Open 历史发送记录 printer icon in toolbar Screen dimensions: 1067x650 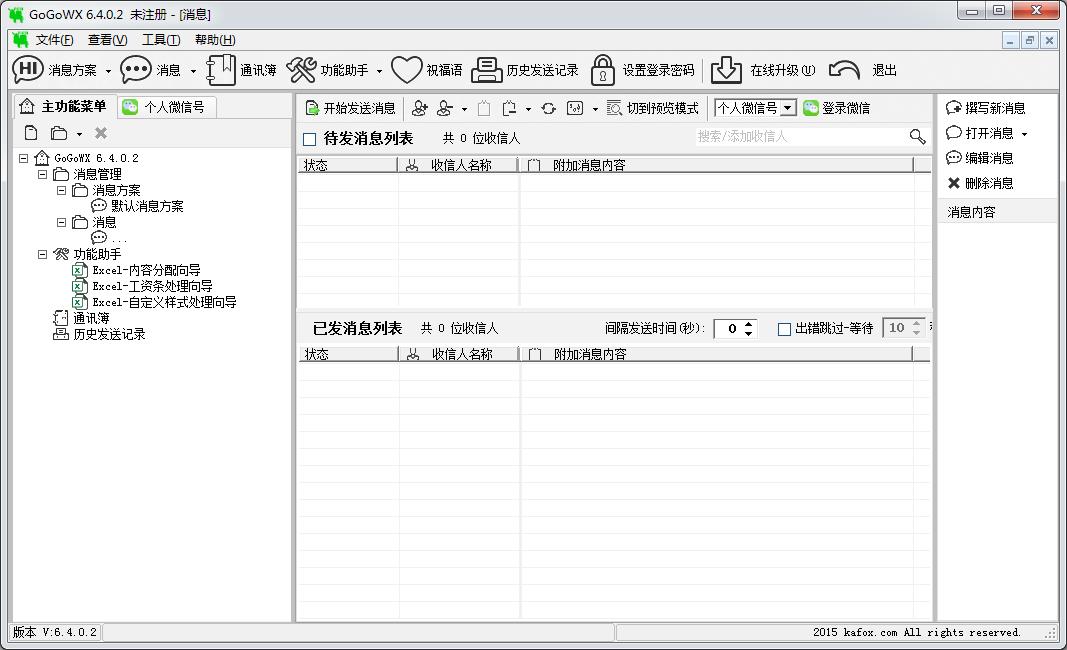(487, 69)
